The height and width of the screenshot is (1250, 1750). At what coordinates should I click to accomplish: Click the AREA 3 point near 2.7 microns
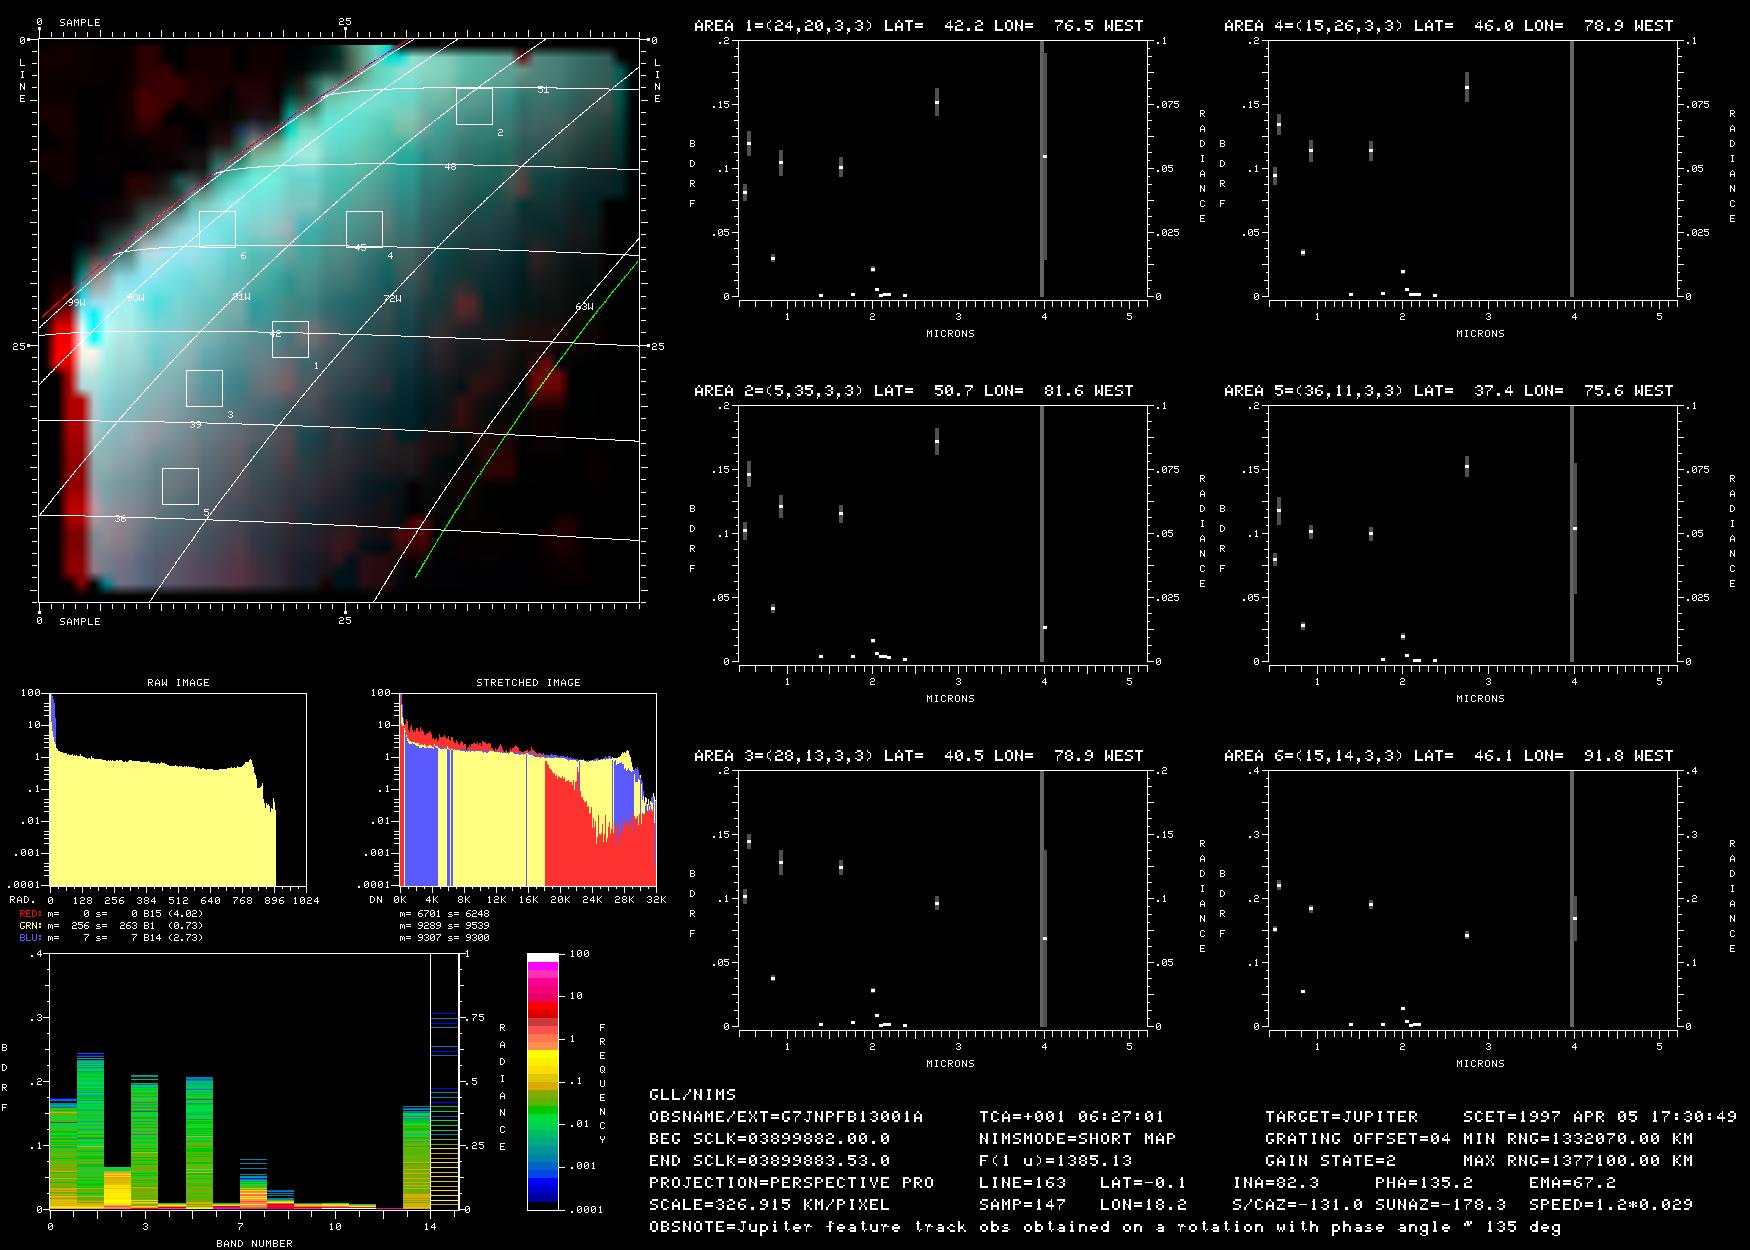click(x=937, y=902)
